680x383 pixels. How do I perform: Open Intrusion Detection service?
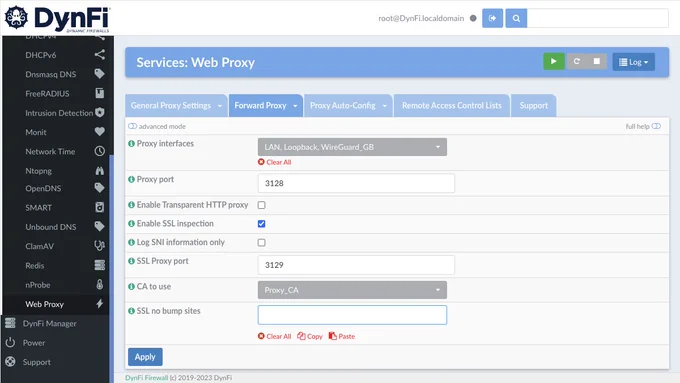click(x=59, y=113)
